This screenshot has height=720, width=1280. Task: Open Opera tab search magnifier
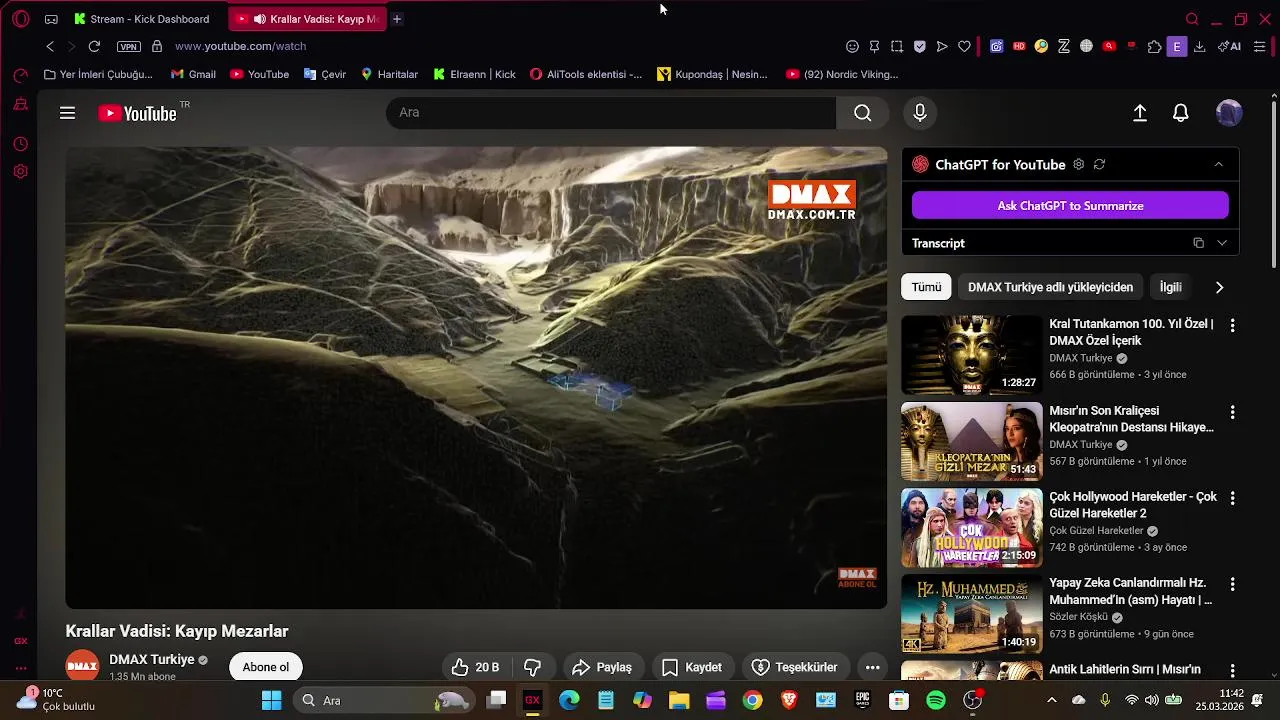pyautogui.click(x=1192, y=19)
